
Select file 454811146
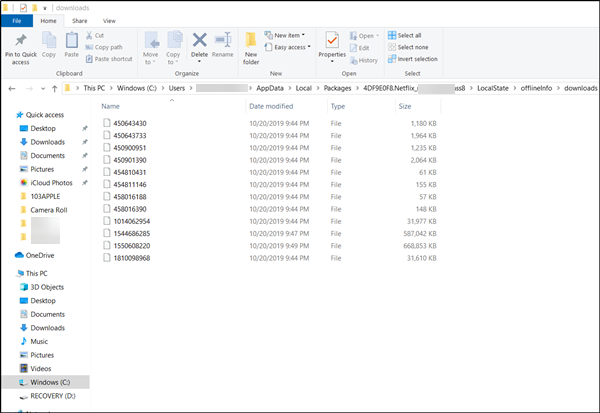(x=130, y=184)
